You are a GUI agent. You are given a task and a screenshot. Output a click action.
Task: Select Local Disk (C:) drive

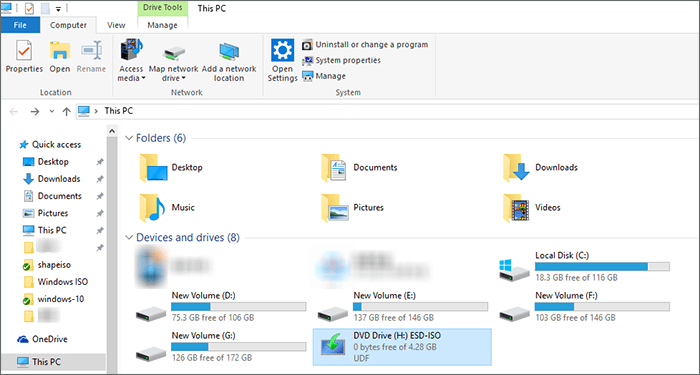(584, 267)
